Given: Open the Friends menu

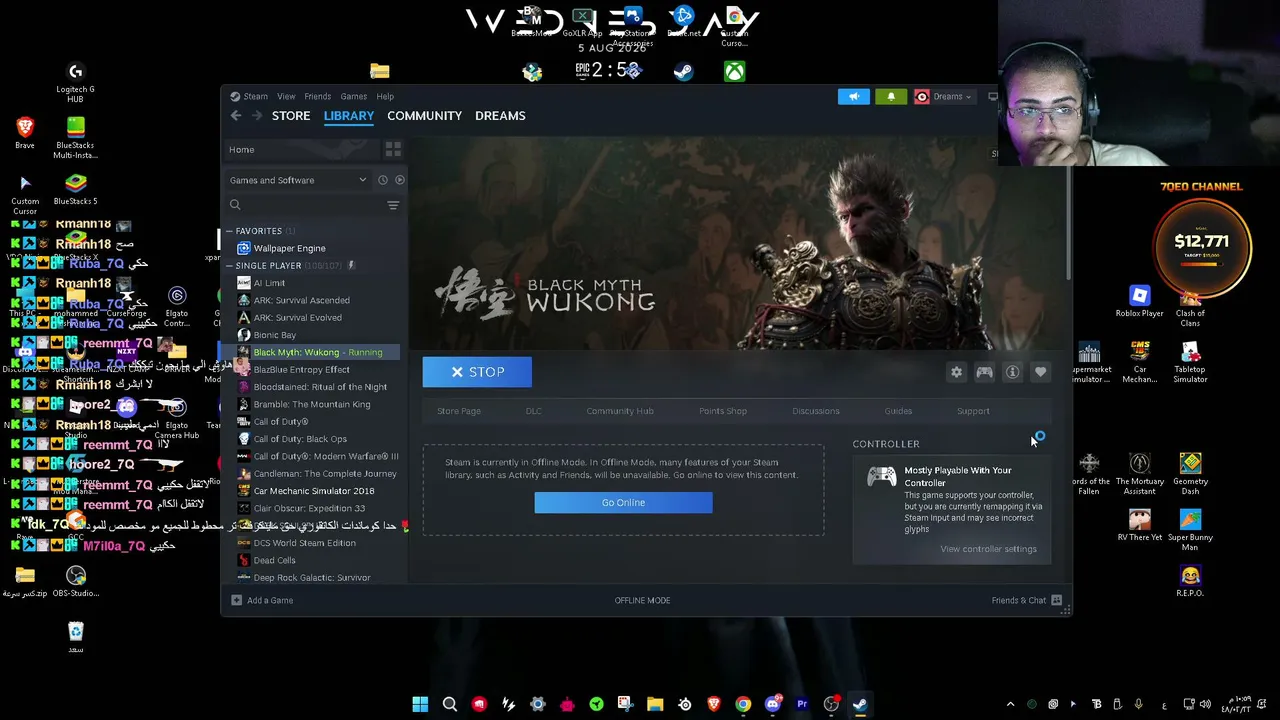Looking at the screenshot, I should pos(317,97).
